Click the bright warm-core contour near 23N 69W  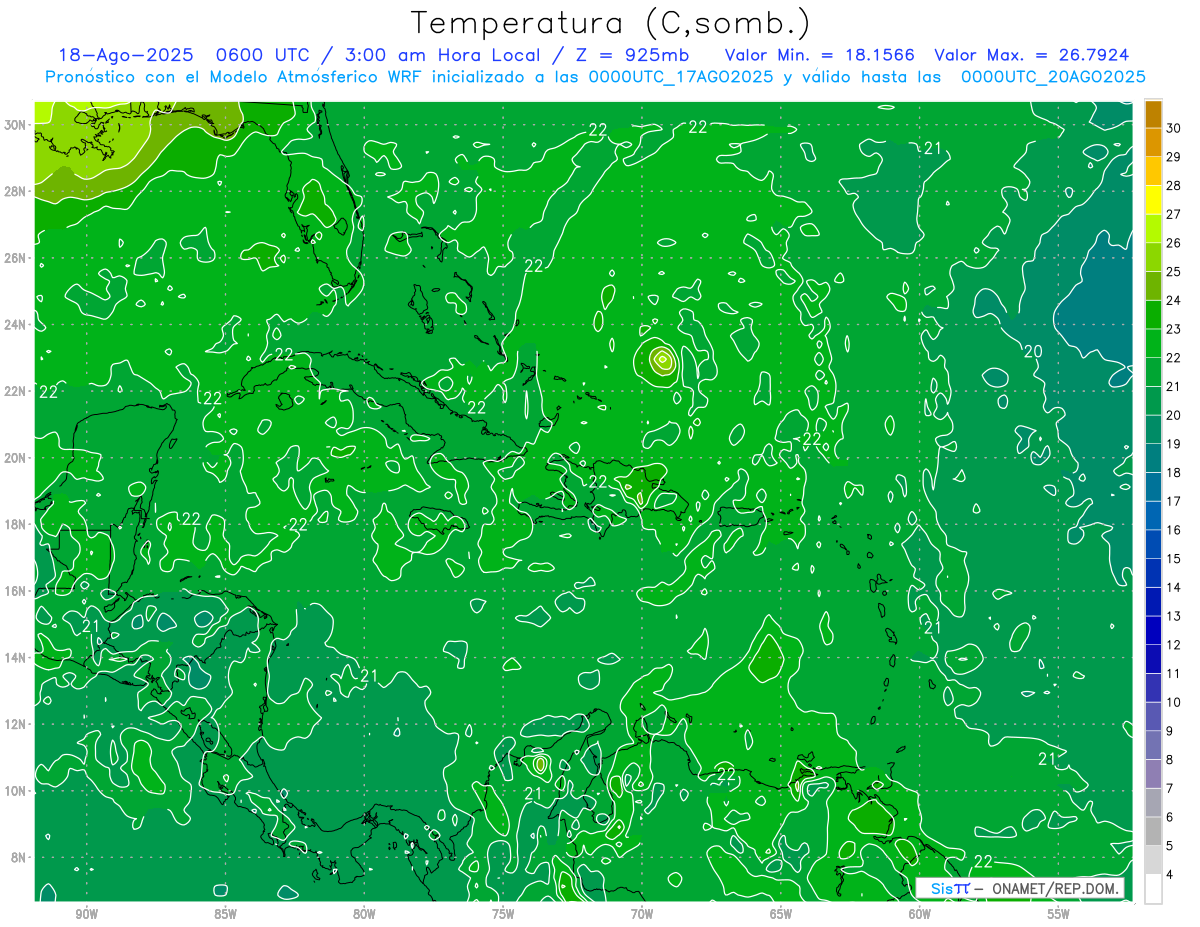[x=661, y=359]
